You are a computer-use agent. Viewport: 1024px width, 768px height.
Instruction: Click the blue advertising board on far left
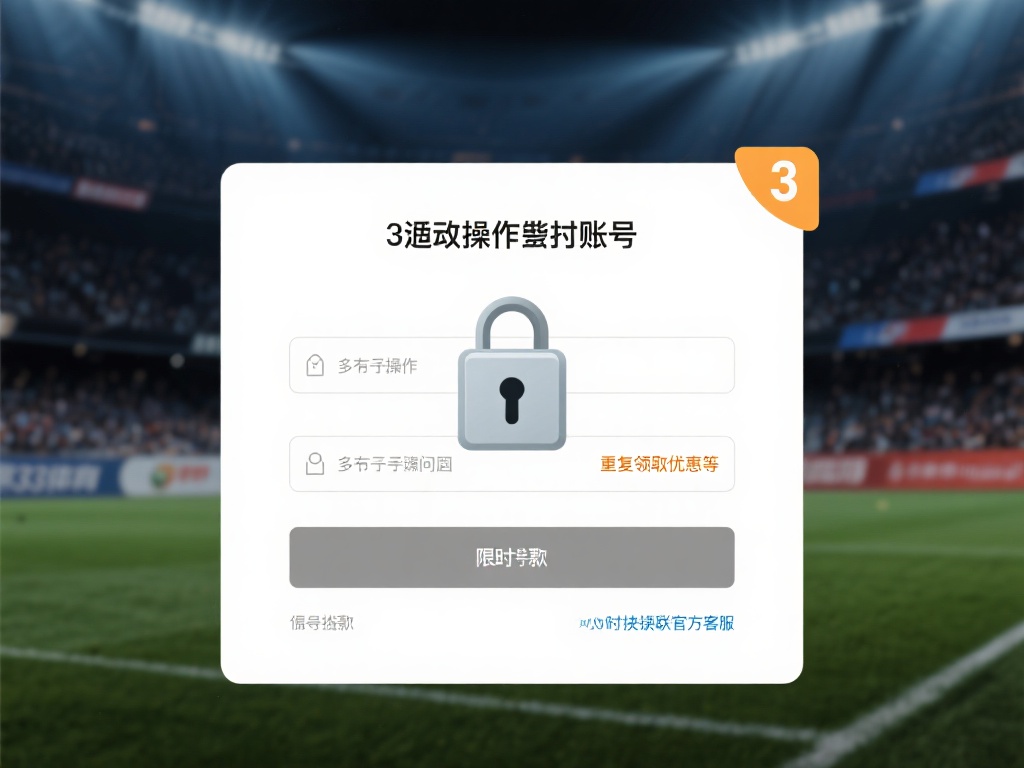coord(52,478)
